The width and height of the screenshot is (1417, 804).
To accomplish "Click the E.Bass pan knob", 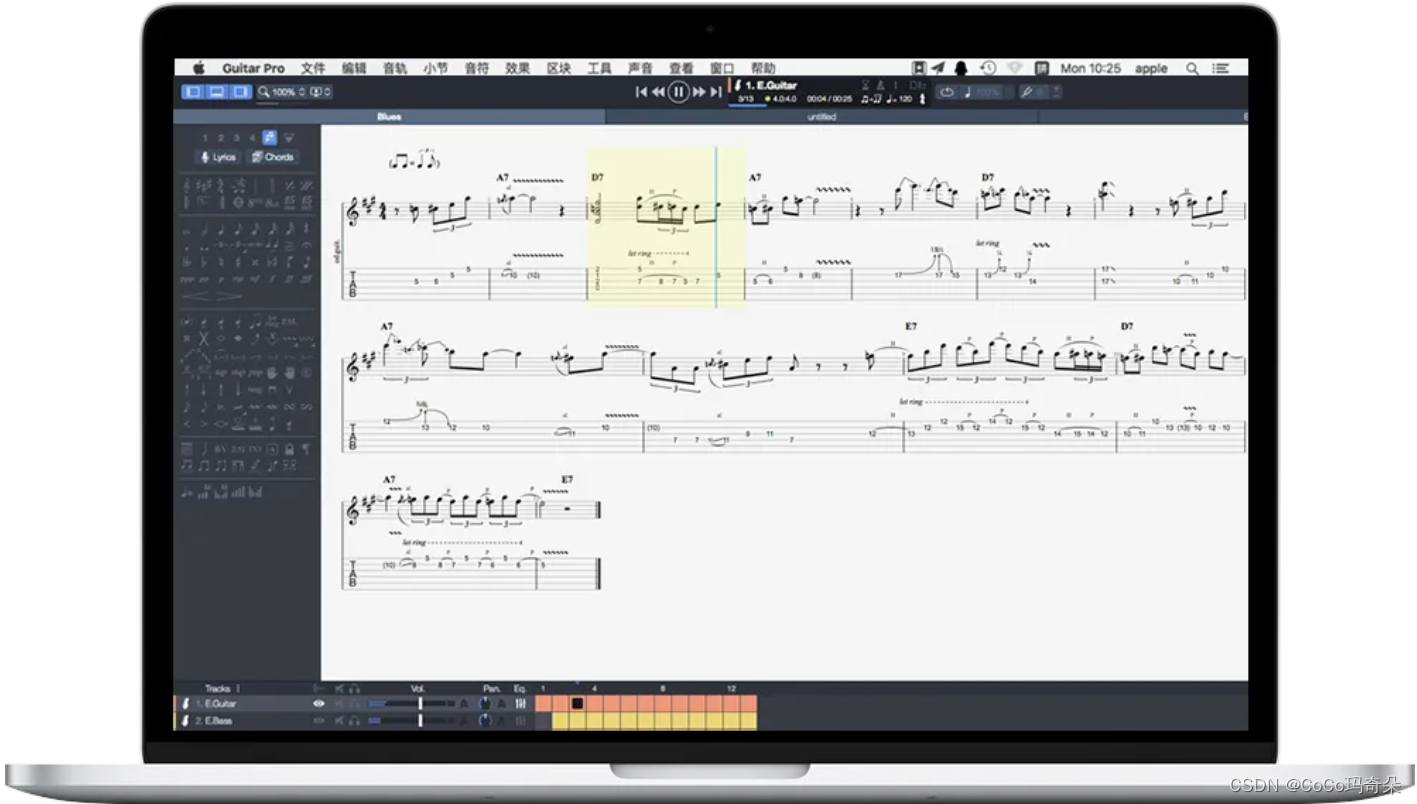I will (484, 721).
